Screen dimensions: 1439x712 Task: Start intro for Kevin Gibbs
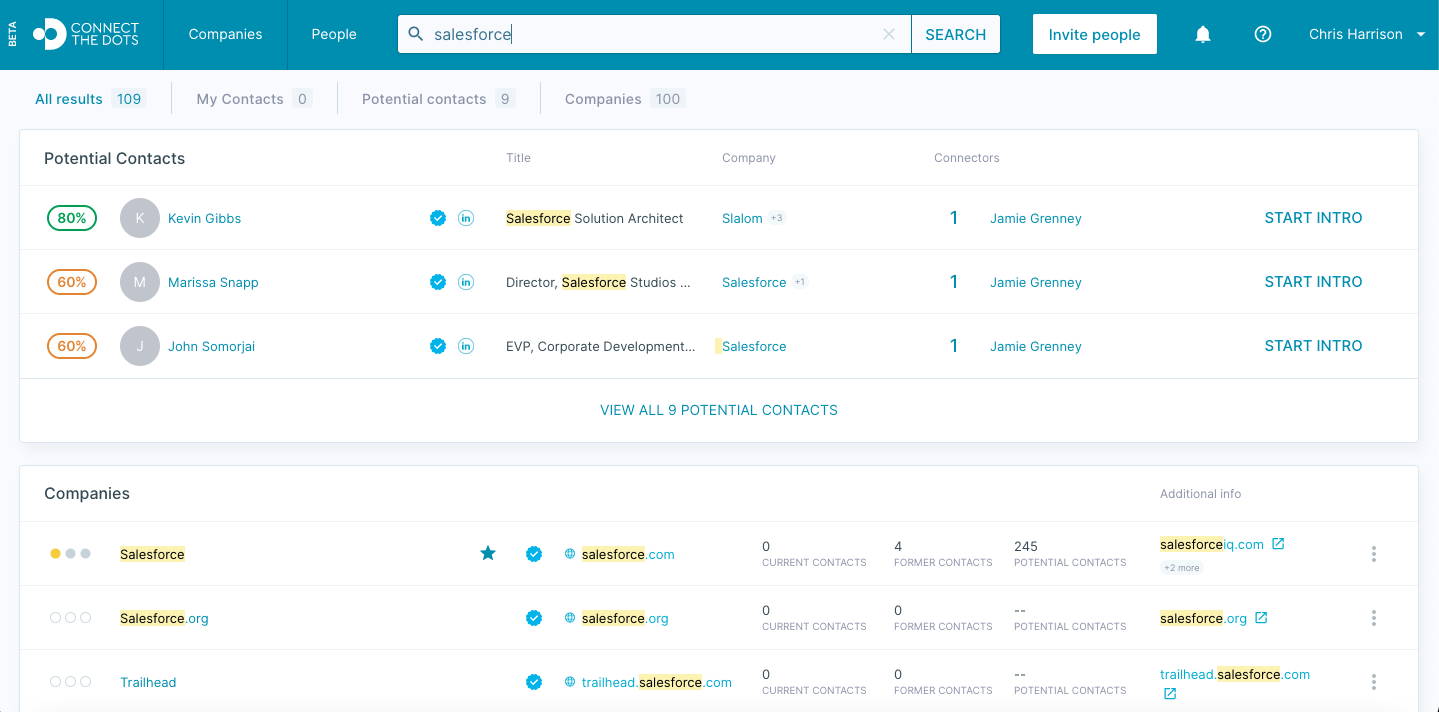click(x=1313, y=218)
